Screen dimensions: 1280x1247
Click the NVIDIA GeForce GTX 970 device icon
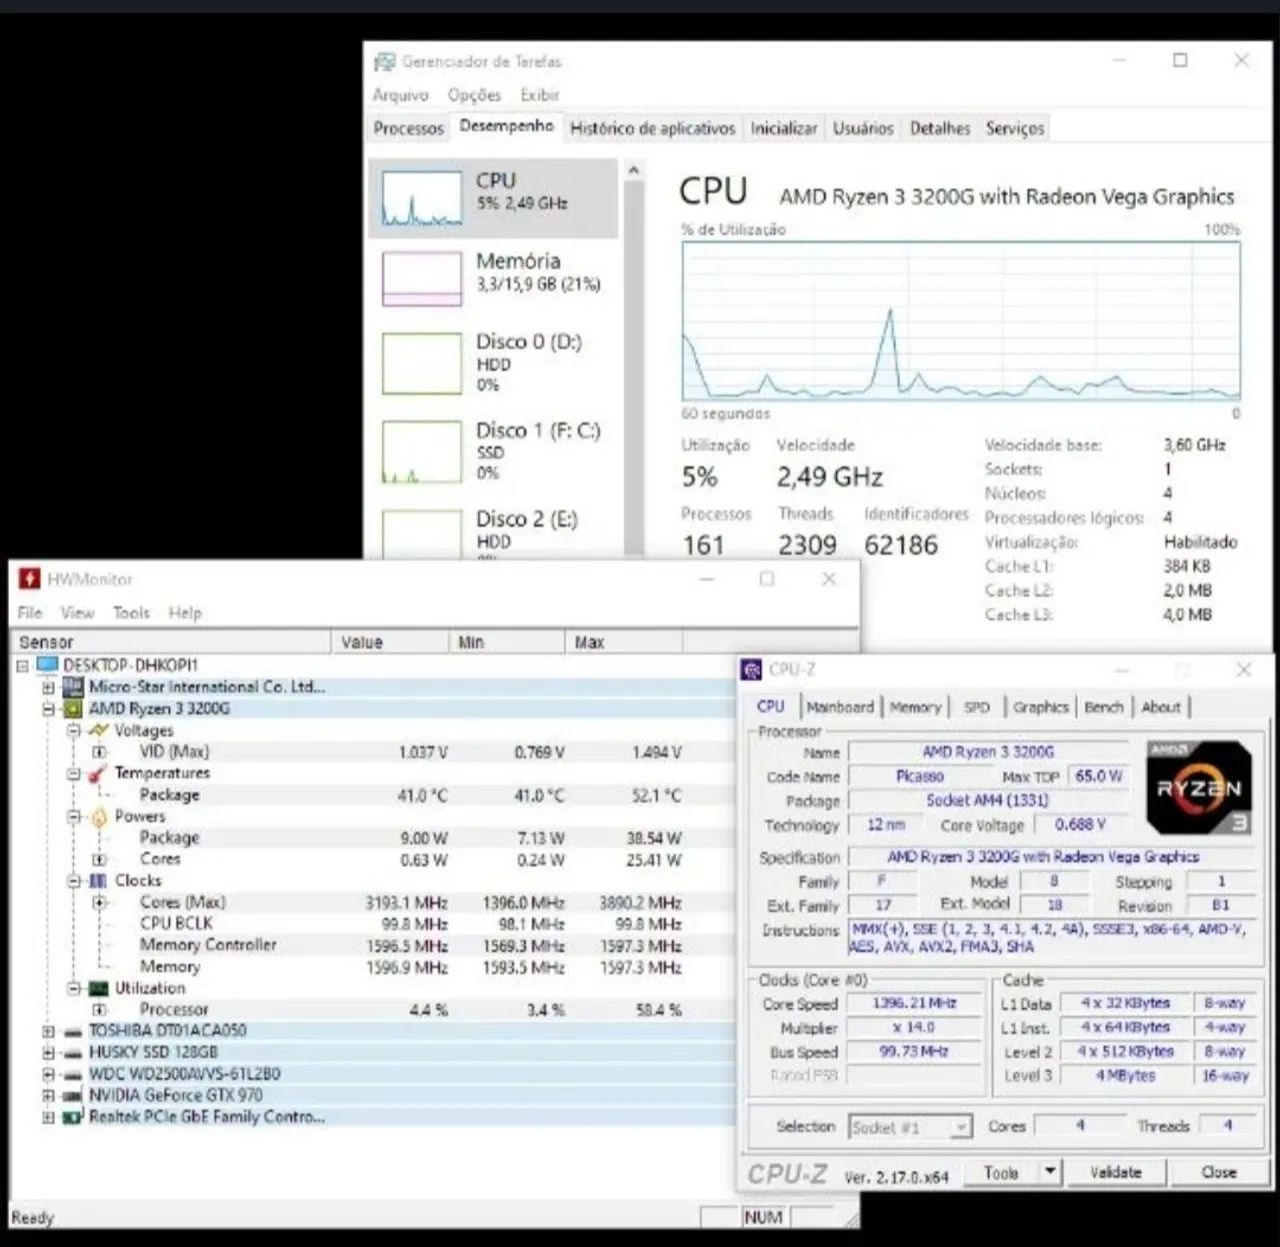point(72,1095)
